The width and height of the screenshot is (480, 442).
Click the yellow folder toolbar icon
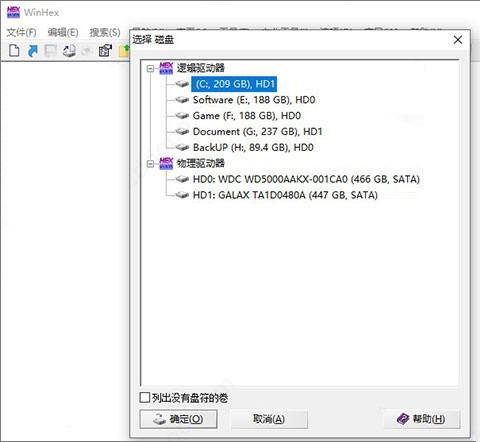[x=124, y=51]
